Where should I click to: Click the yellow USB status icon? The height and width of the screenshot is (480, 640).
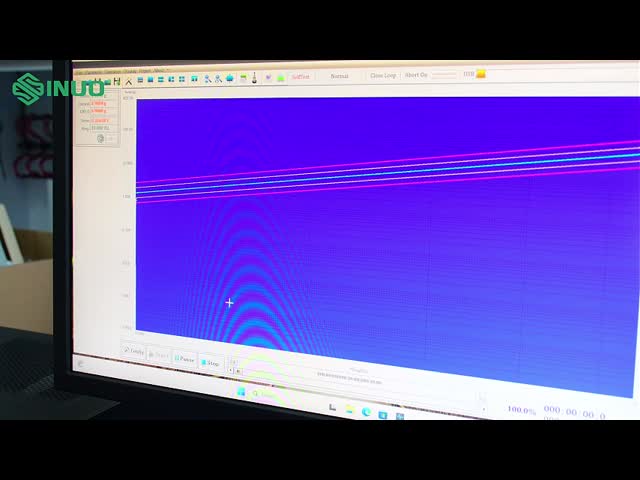point(481,74)
